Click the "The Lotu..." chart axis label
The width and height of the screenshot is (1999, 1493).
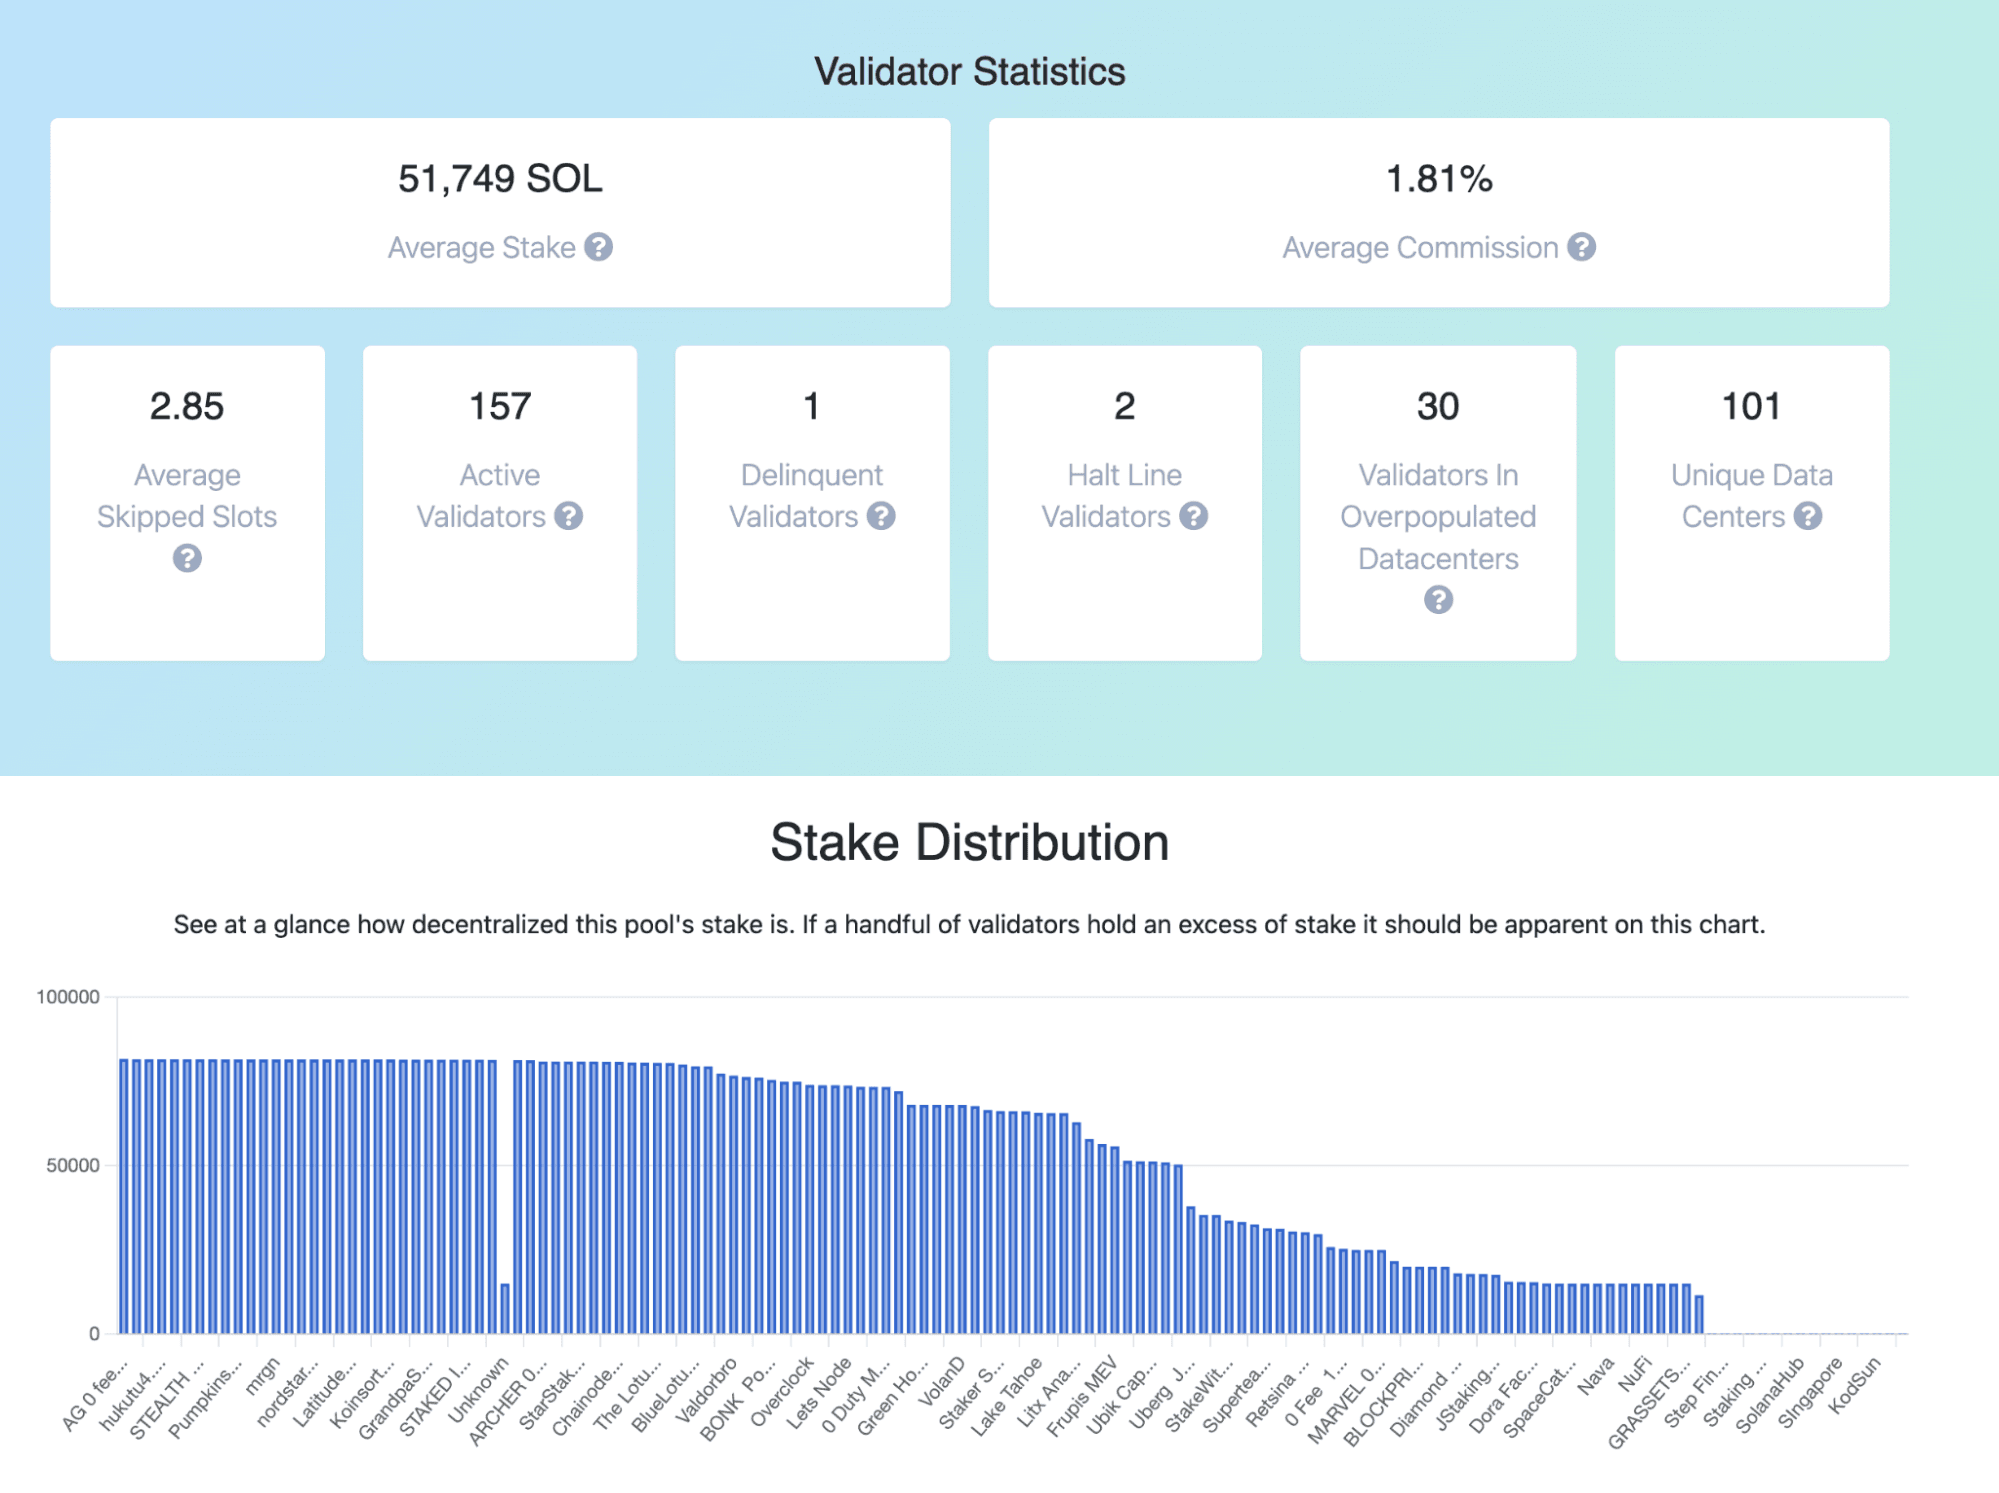[x=628, y=1394]
